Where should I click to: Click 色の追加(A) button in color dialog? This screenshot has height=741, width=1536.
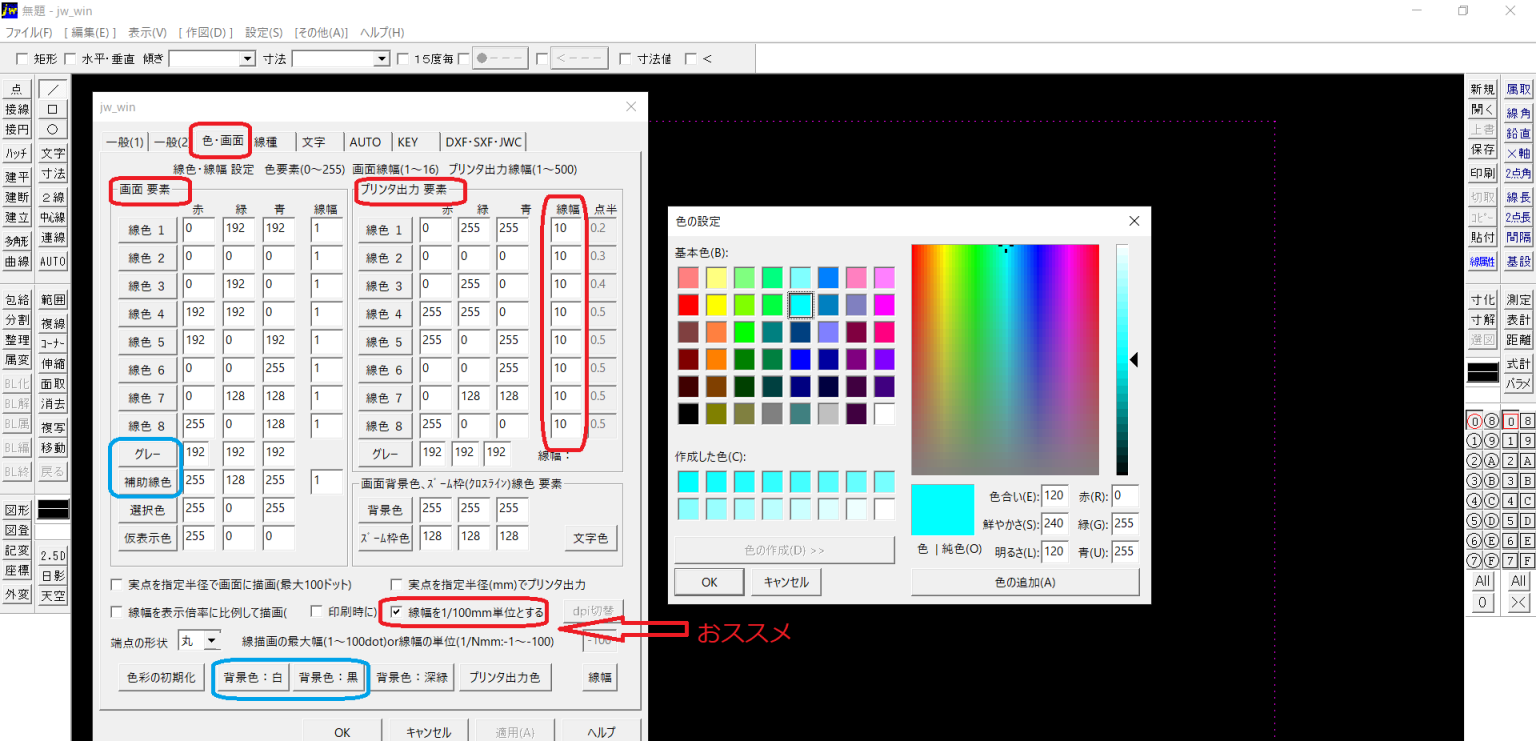pos(1025,581)
